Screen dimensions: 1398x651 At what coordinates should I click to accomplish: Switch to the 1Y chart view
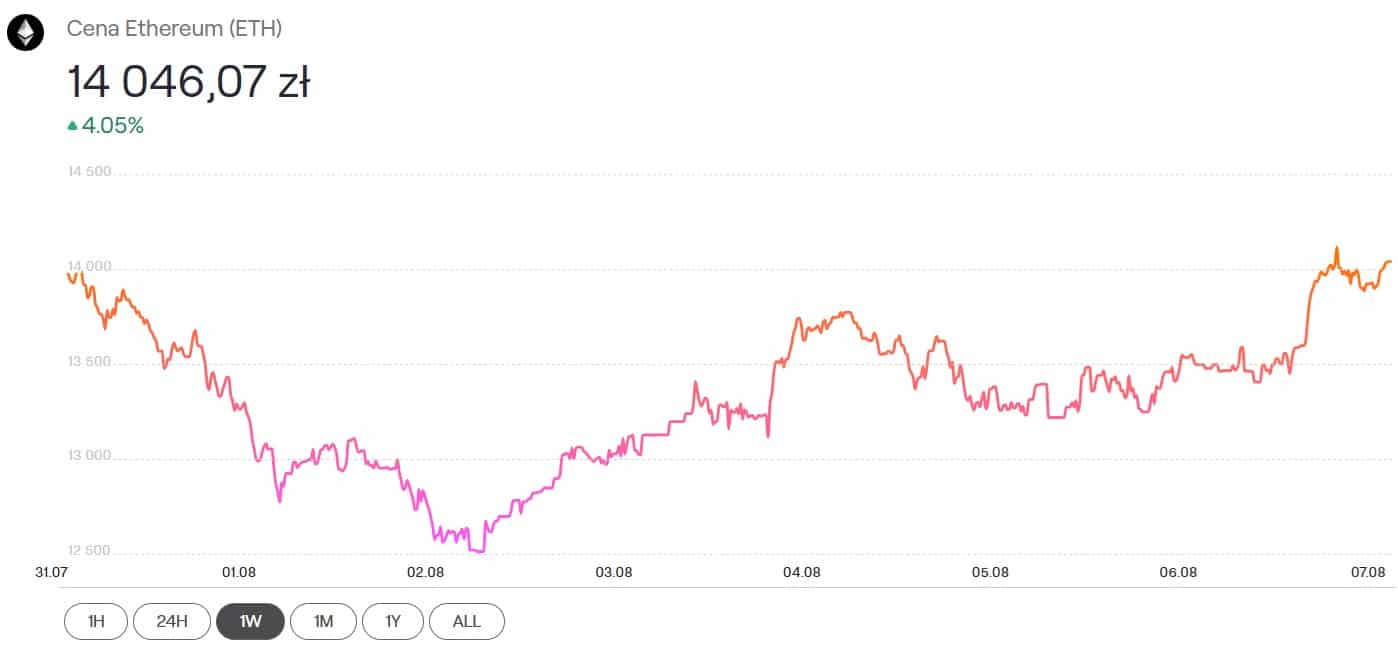[393, 621]
